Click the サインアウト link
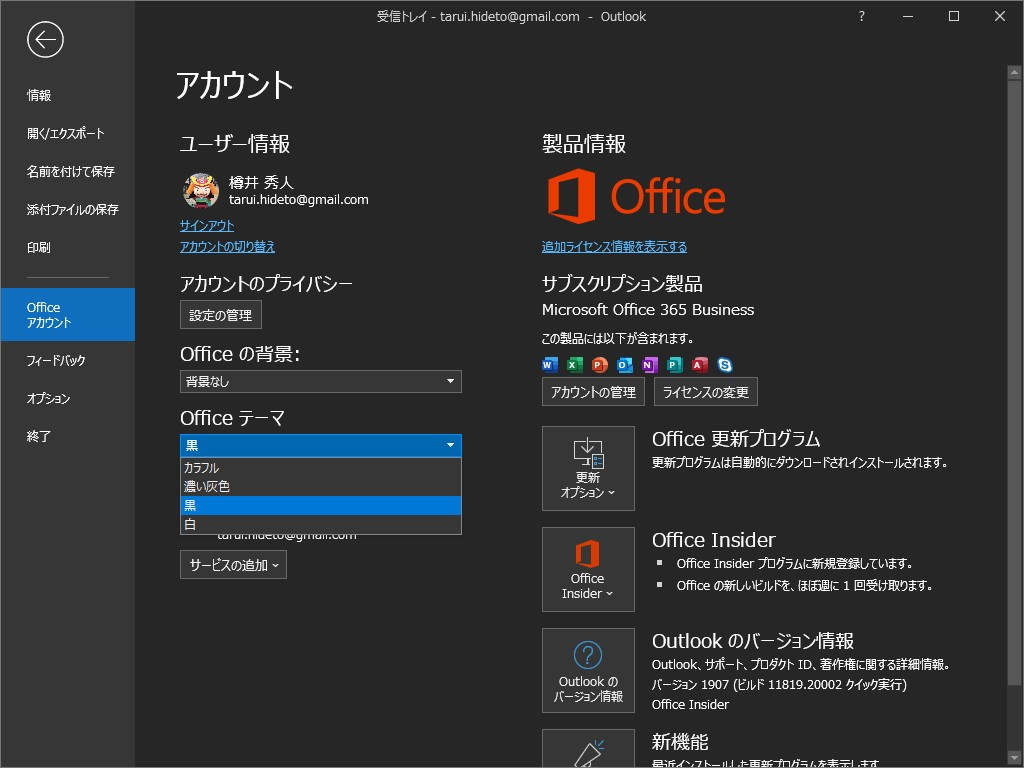1024x768 pixels. 206,225
